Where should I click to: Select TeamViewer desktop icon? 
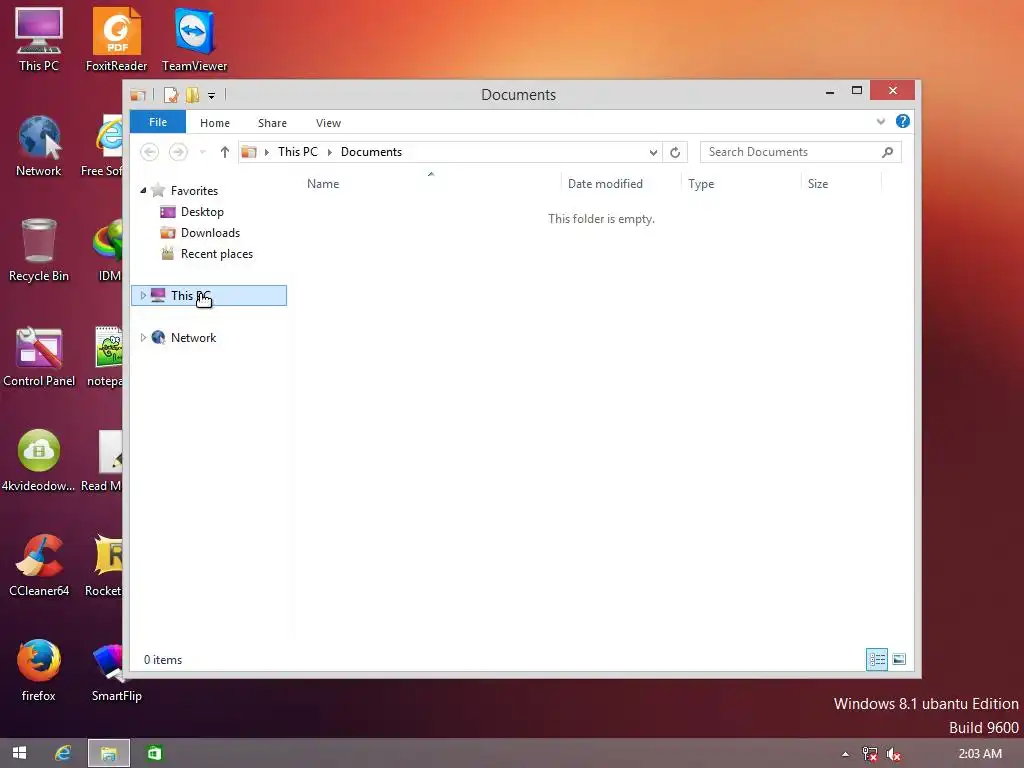click(x=195, y=40)
